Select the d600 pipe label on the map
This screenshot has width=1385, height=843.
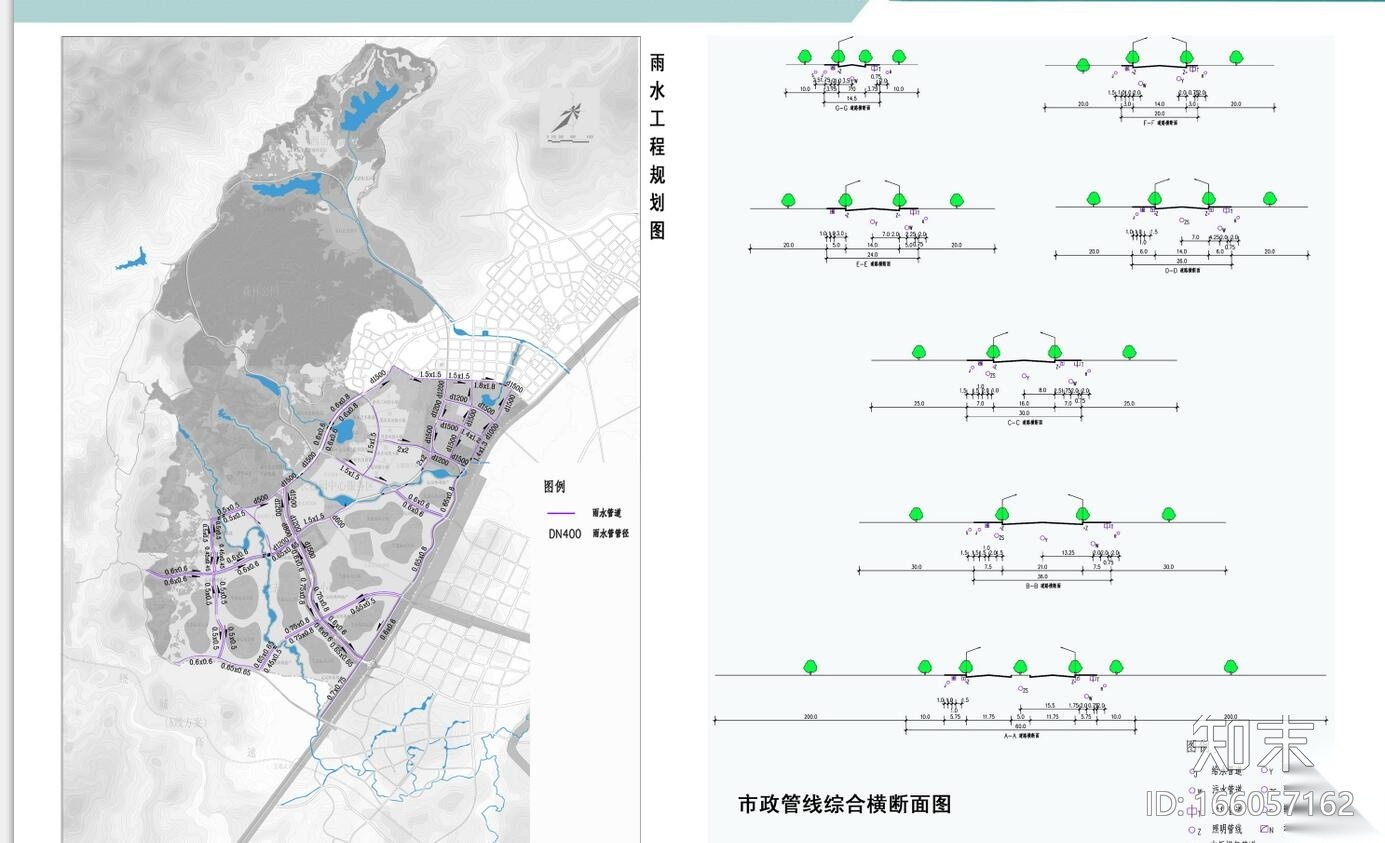(x=338, y=522)
